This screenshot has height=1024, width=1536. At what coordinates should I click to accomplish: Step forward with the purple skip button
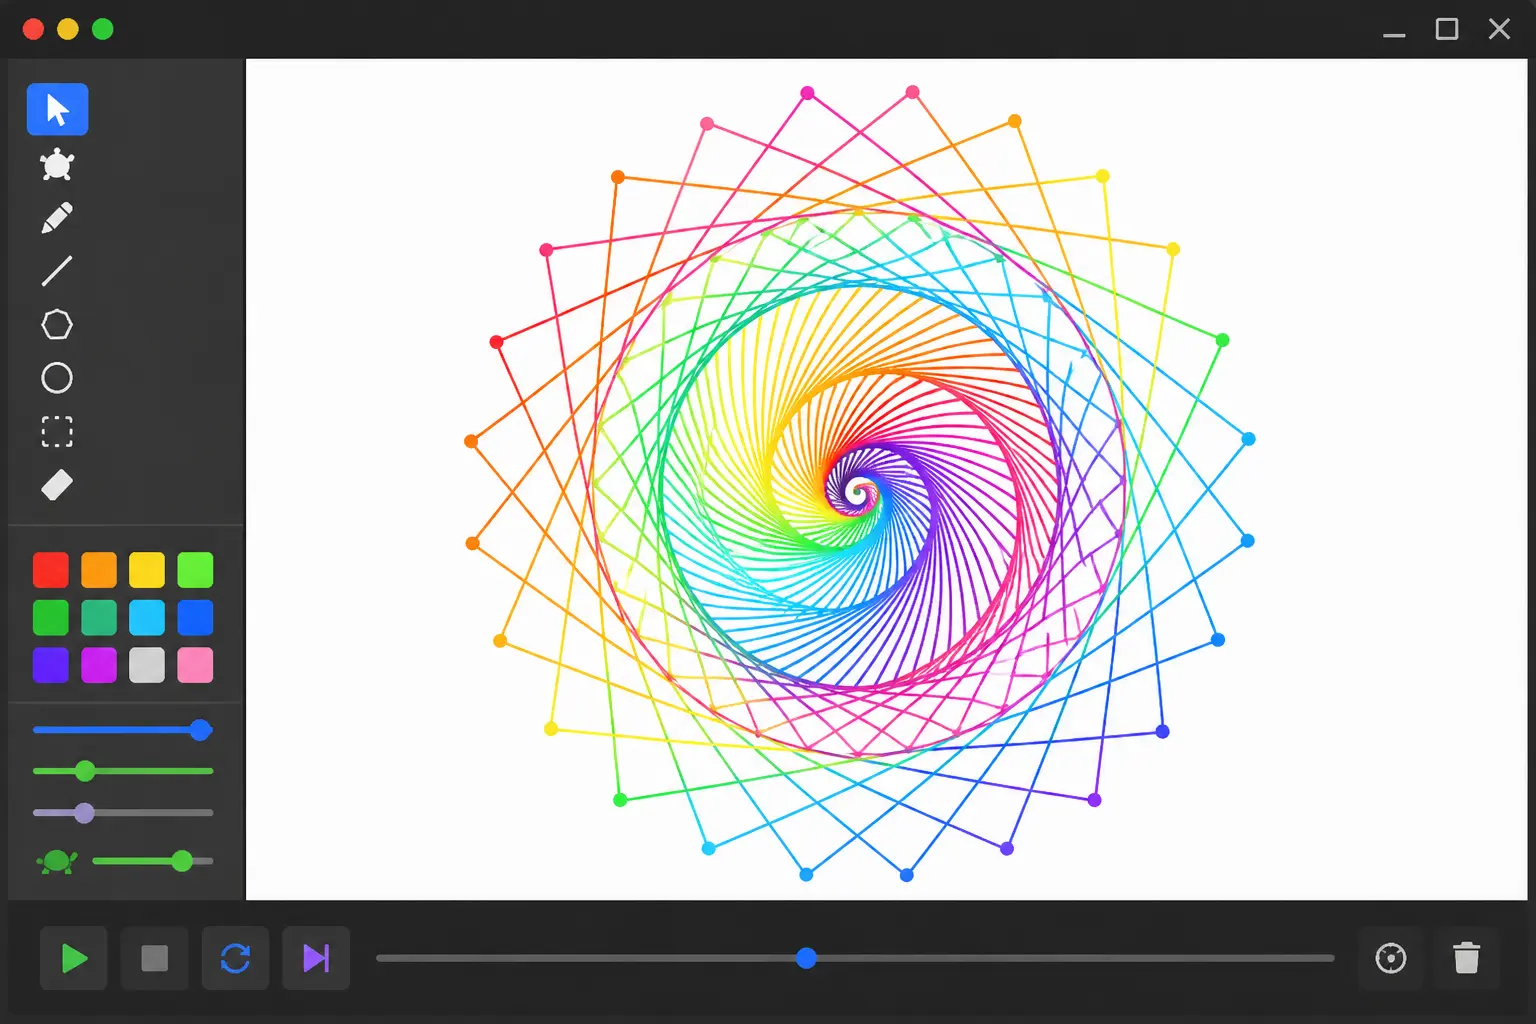pyautogui.click(x=316, y=958)
